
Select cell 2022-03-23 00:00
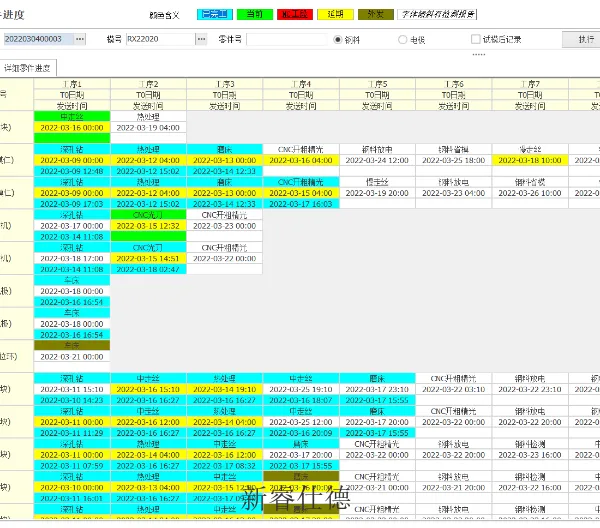[x=225, y=226]
